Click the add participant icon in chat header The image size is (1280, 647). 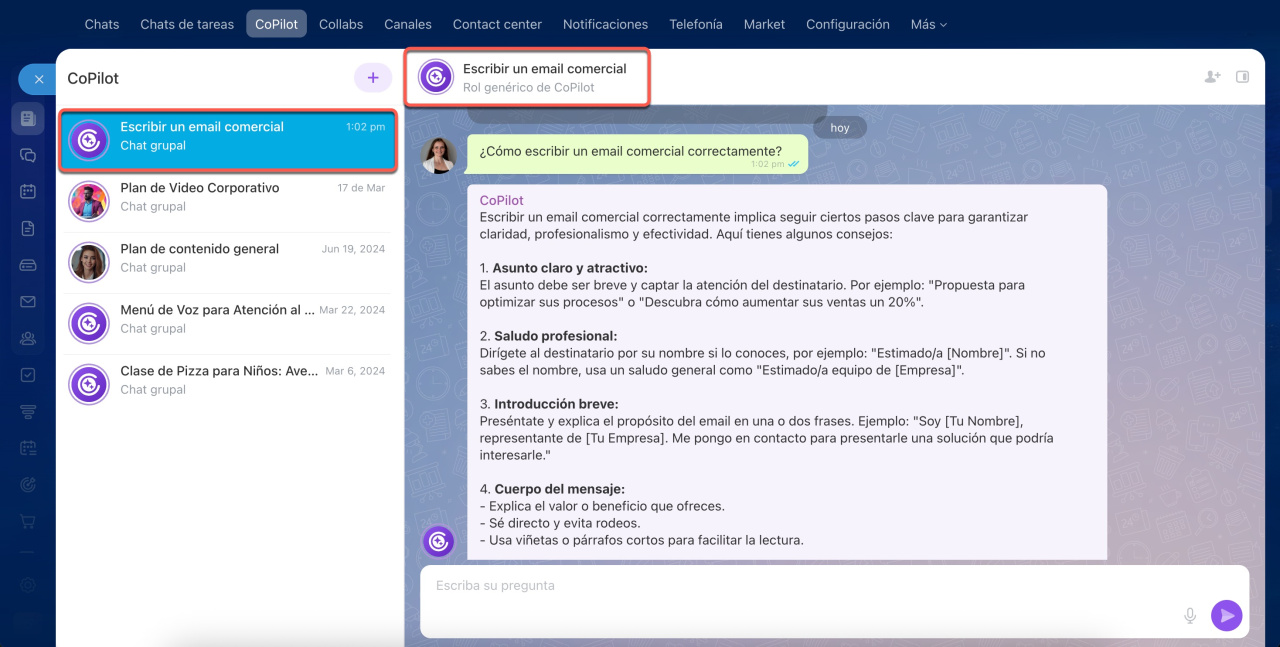1212,77
